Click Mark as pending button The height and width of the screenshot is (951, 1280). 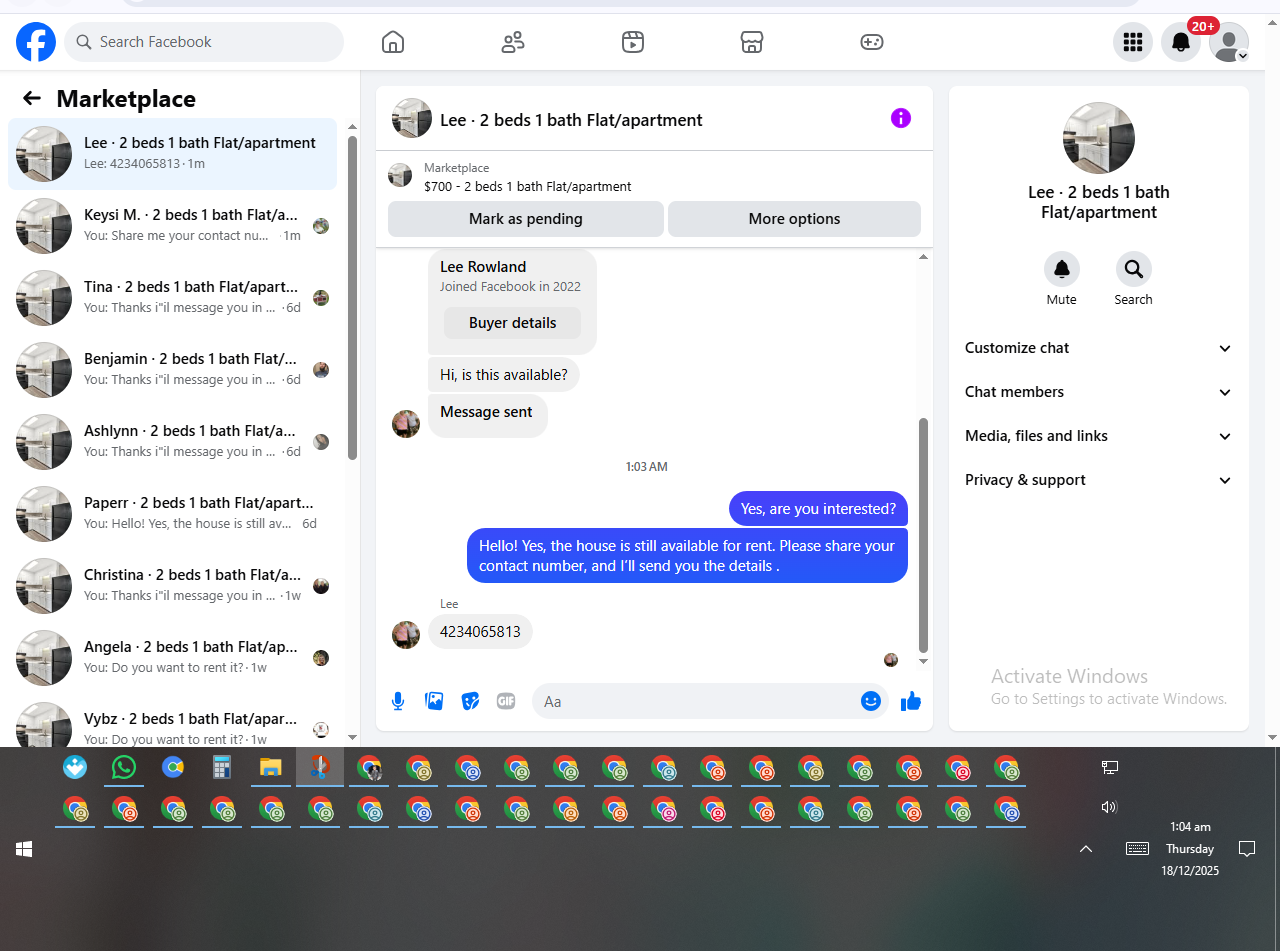[526, 219]
